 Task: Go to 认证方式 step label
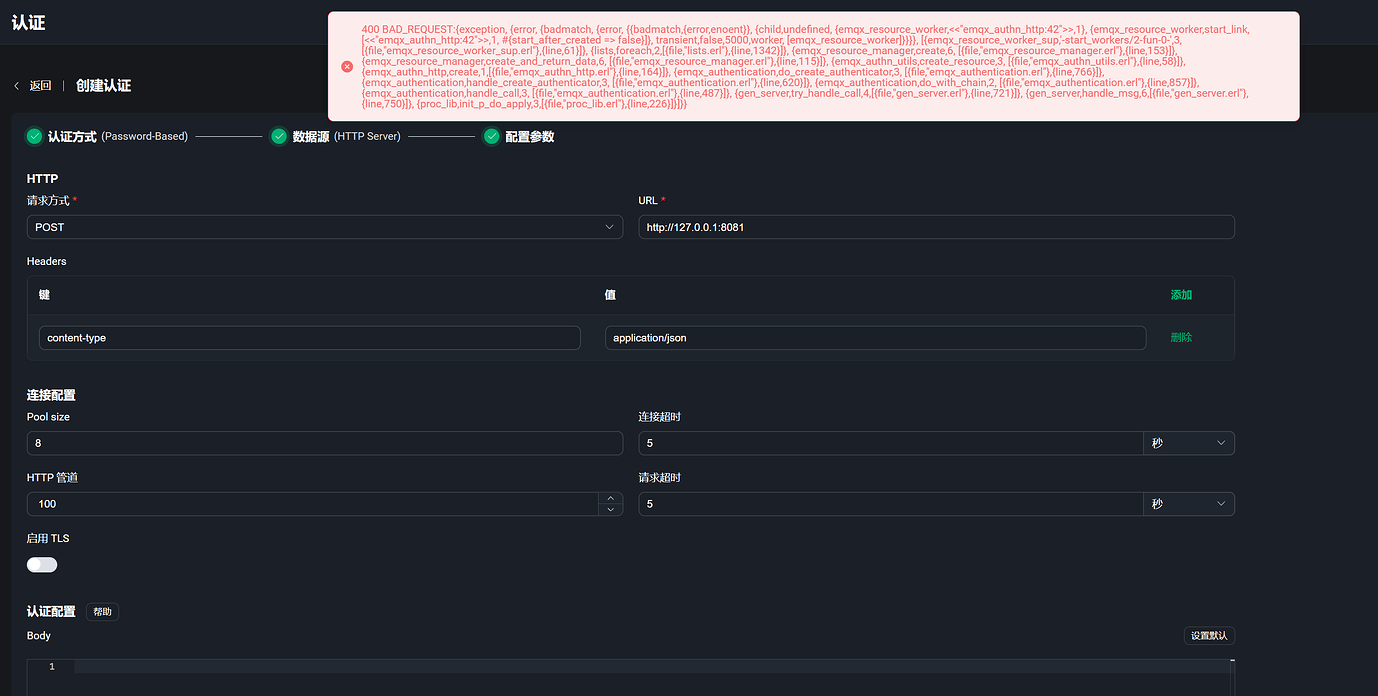(72, 136)
